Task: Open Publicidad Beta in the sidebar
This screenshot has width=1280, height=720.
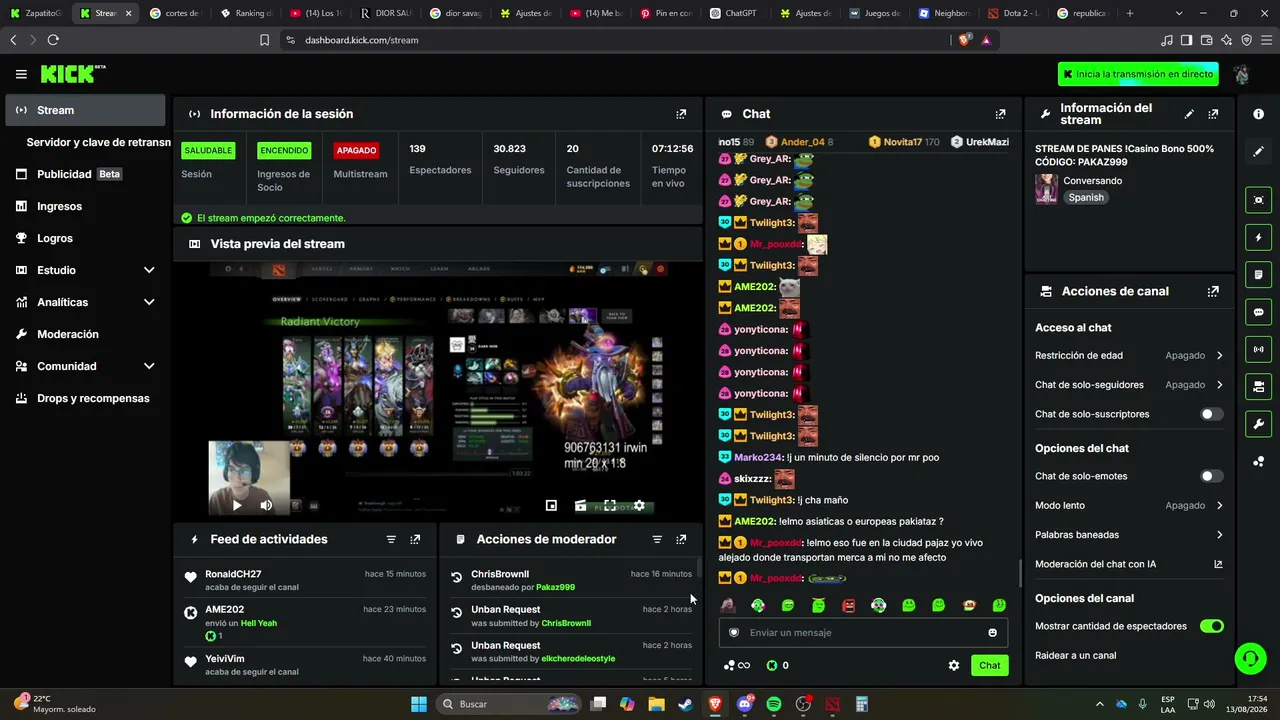Action: [85, 174]
